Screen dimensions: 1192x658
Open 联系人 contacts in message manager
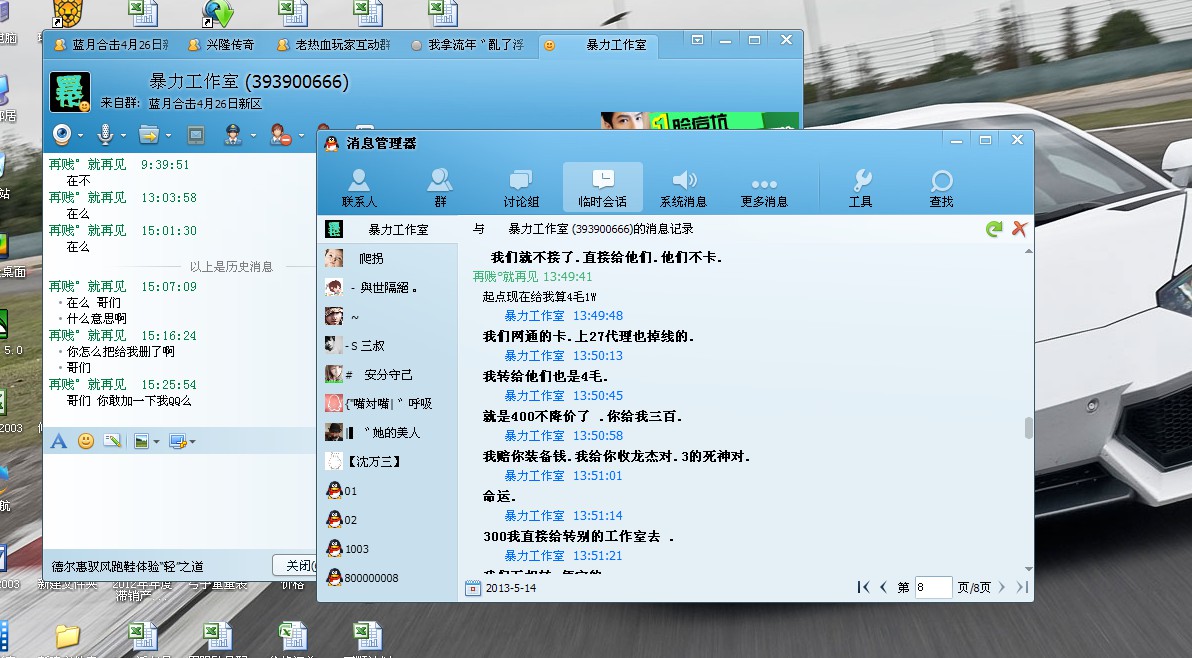359,187
